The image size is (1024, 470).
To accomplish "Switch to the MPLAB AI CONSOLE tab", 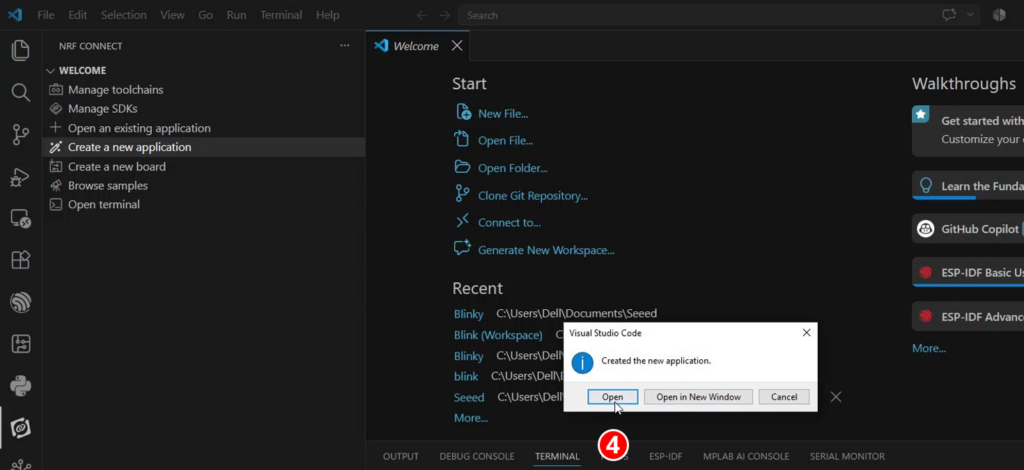I will 746,456.
